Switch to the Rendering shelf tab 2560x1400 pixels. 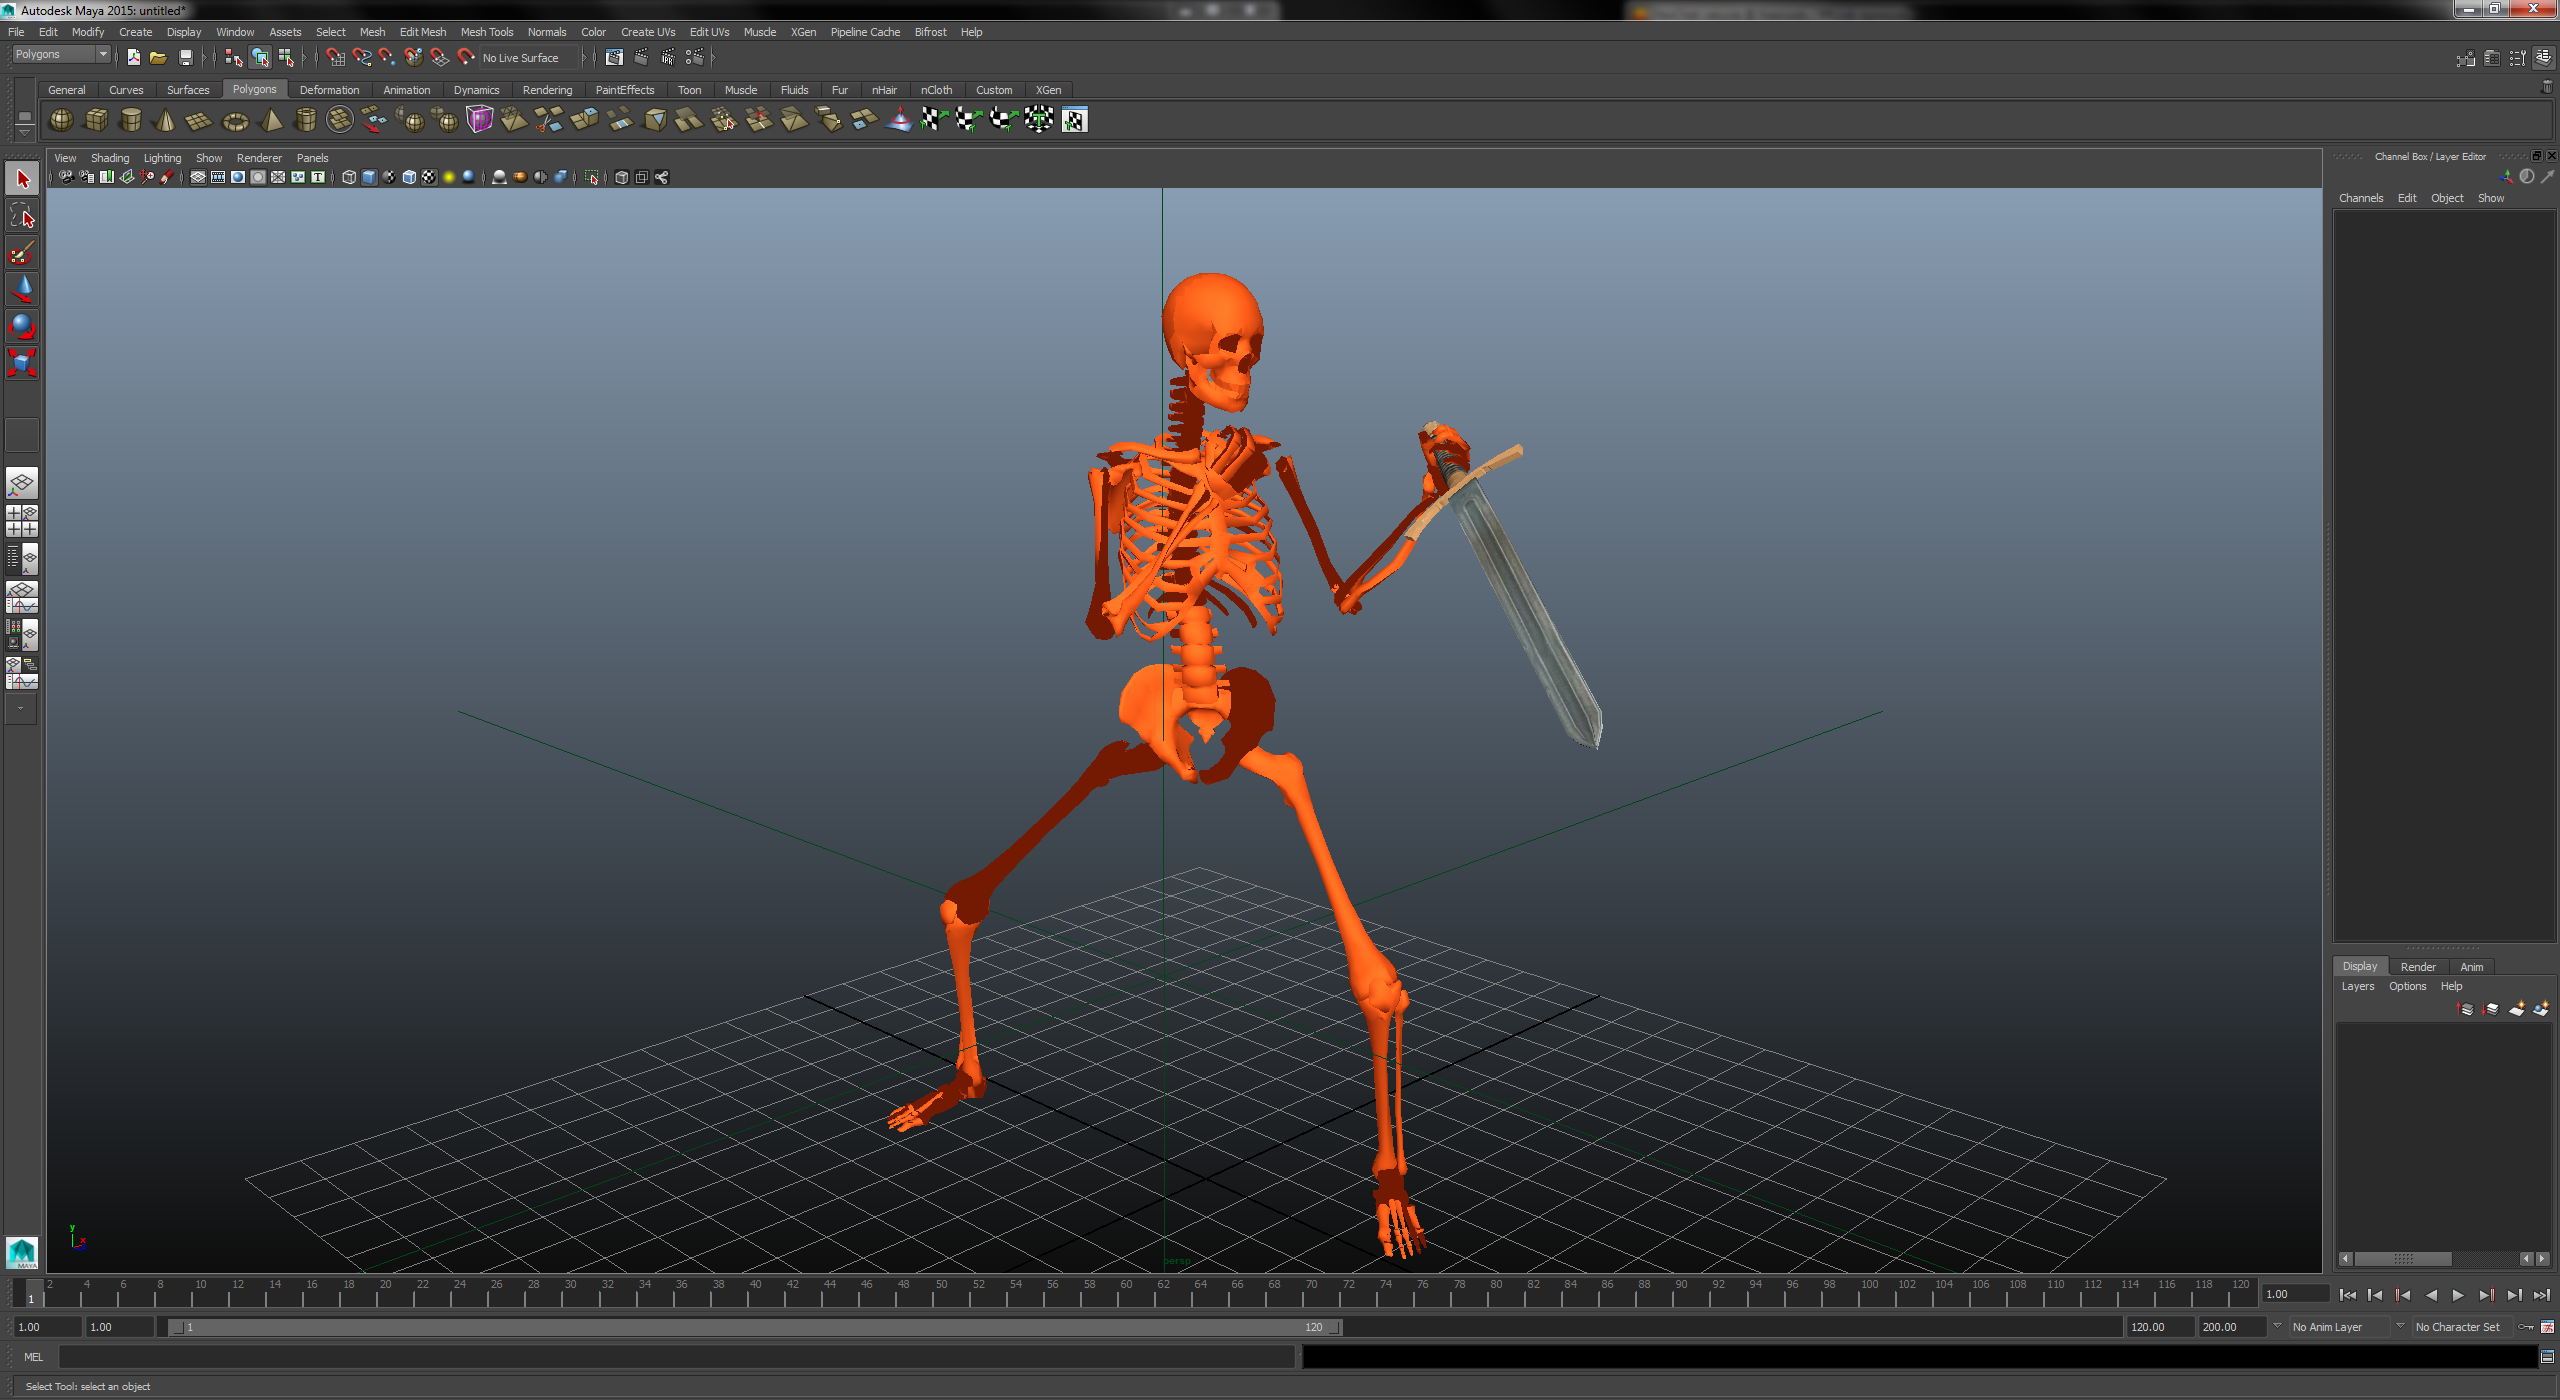pos(547,90)
